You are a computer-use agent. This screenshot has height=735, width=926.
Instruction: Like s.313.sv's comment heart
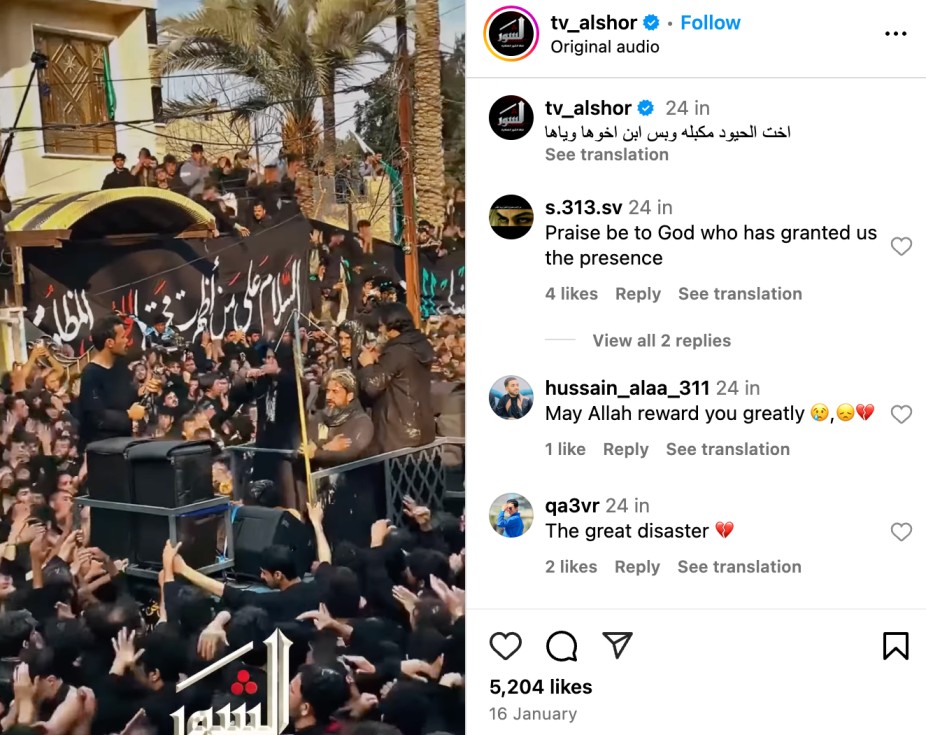click(x=901, y=246)
